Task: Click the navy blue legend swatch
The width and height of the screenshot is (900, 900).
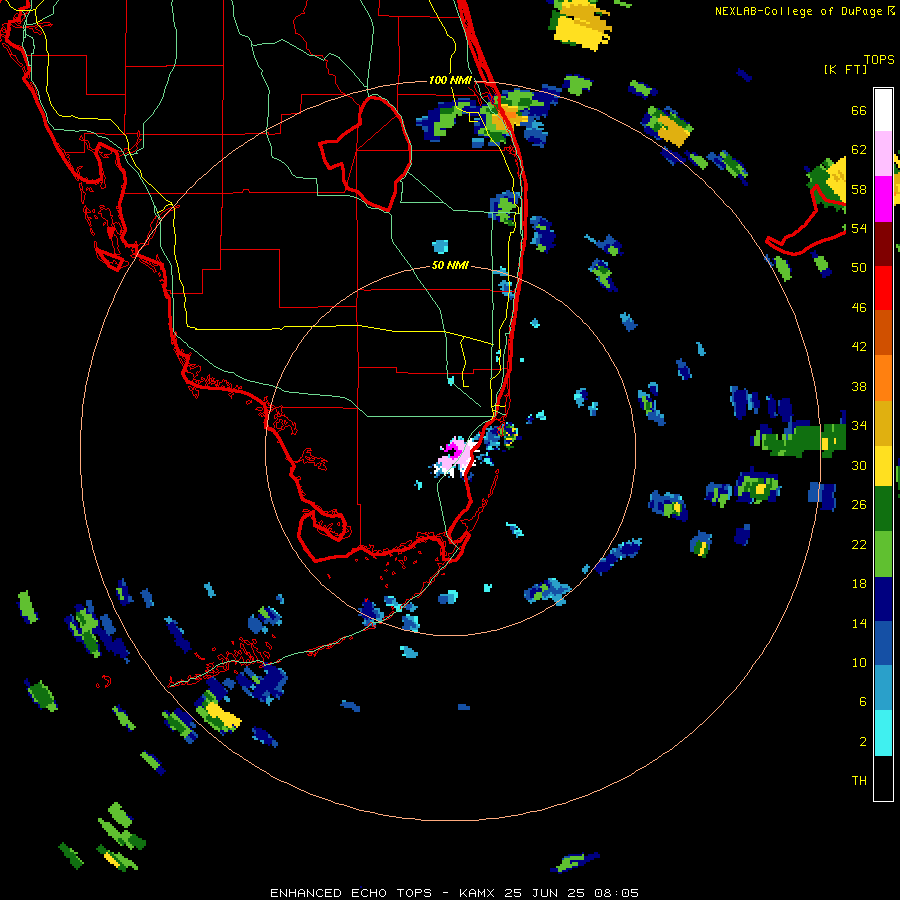Action: (883, 599)
